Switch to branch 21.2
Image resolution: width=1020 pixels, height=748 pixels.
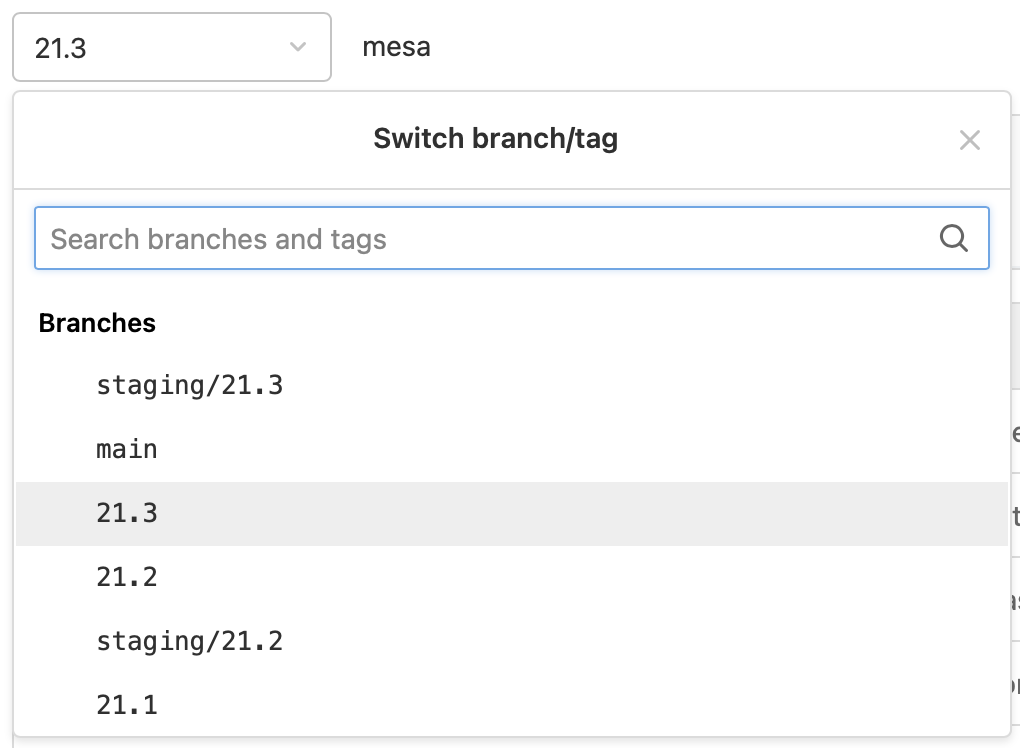pyautogui.click(x=127, y=577)
